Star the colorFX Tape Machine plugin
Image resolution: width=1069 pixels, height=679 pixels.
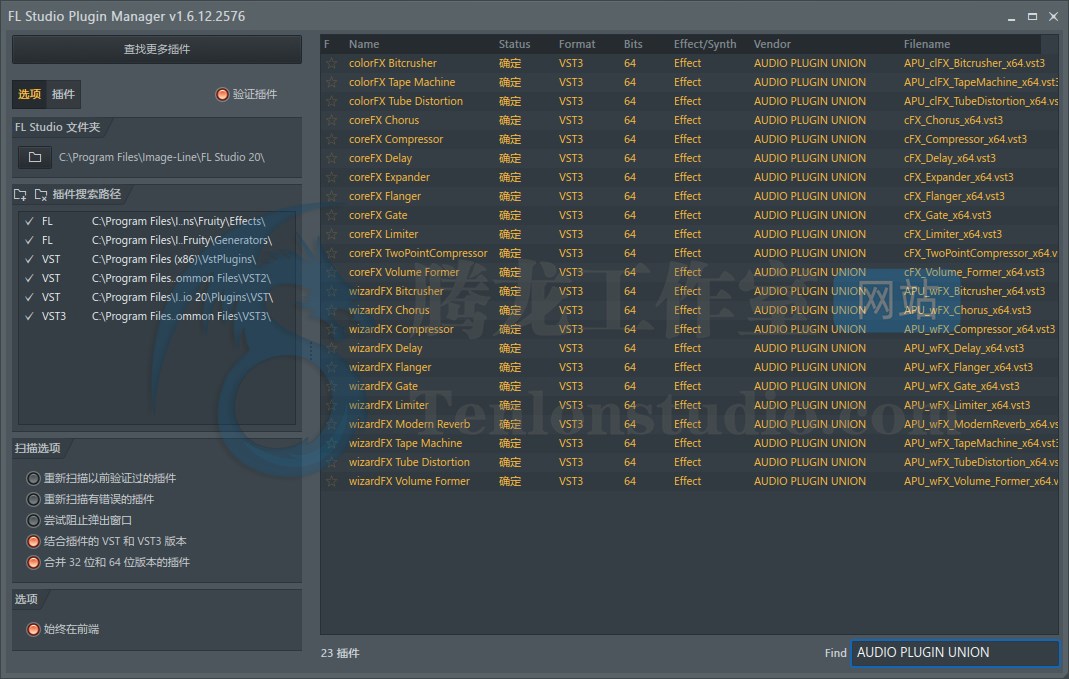tap(331, 82)
